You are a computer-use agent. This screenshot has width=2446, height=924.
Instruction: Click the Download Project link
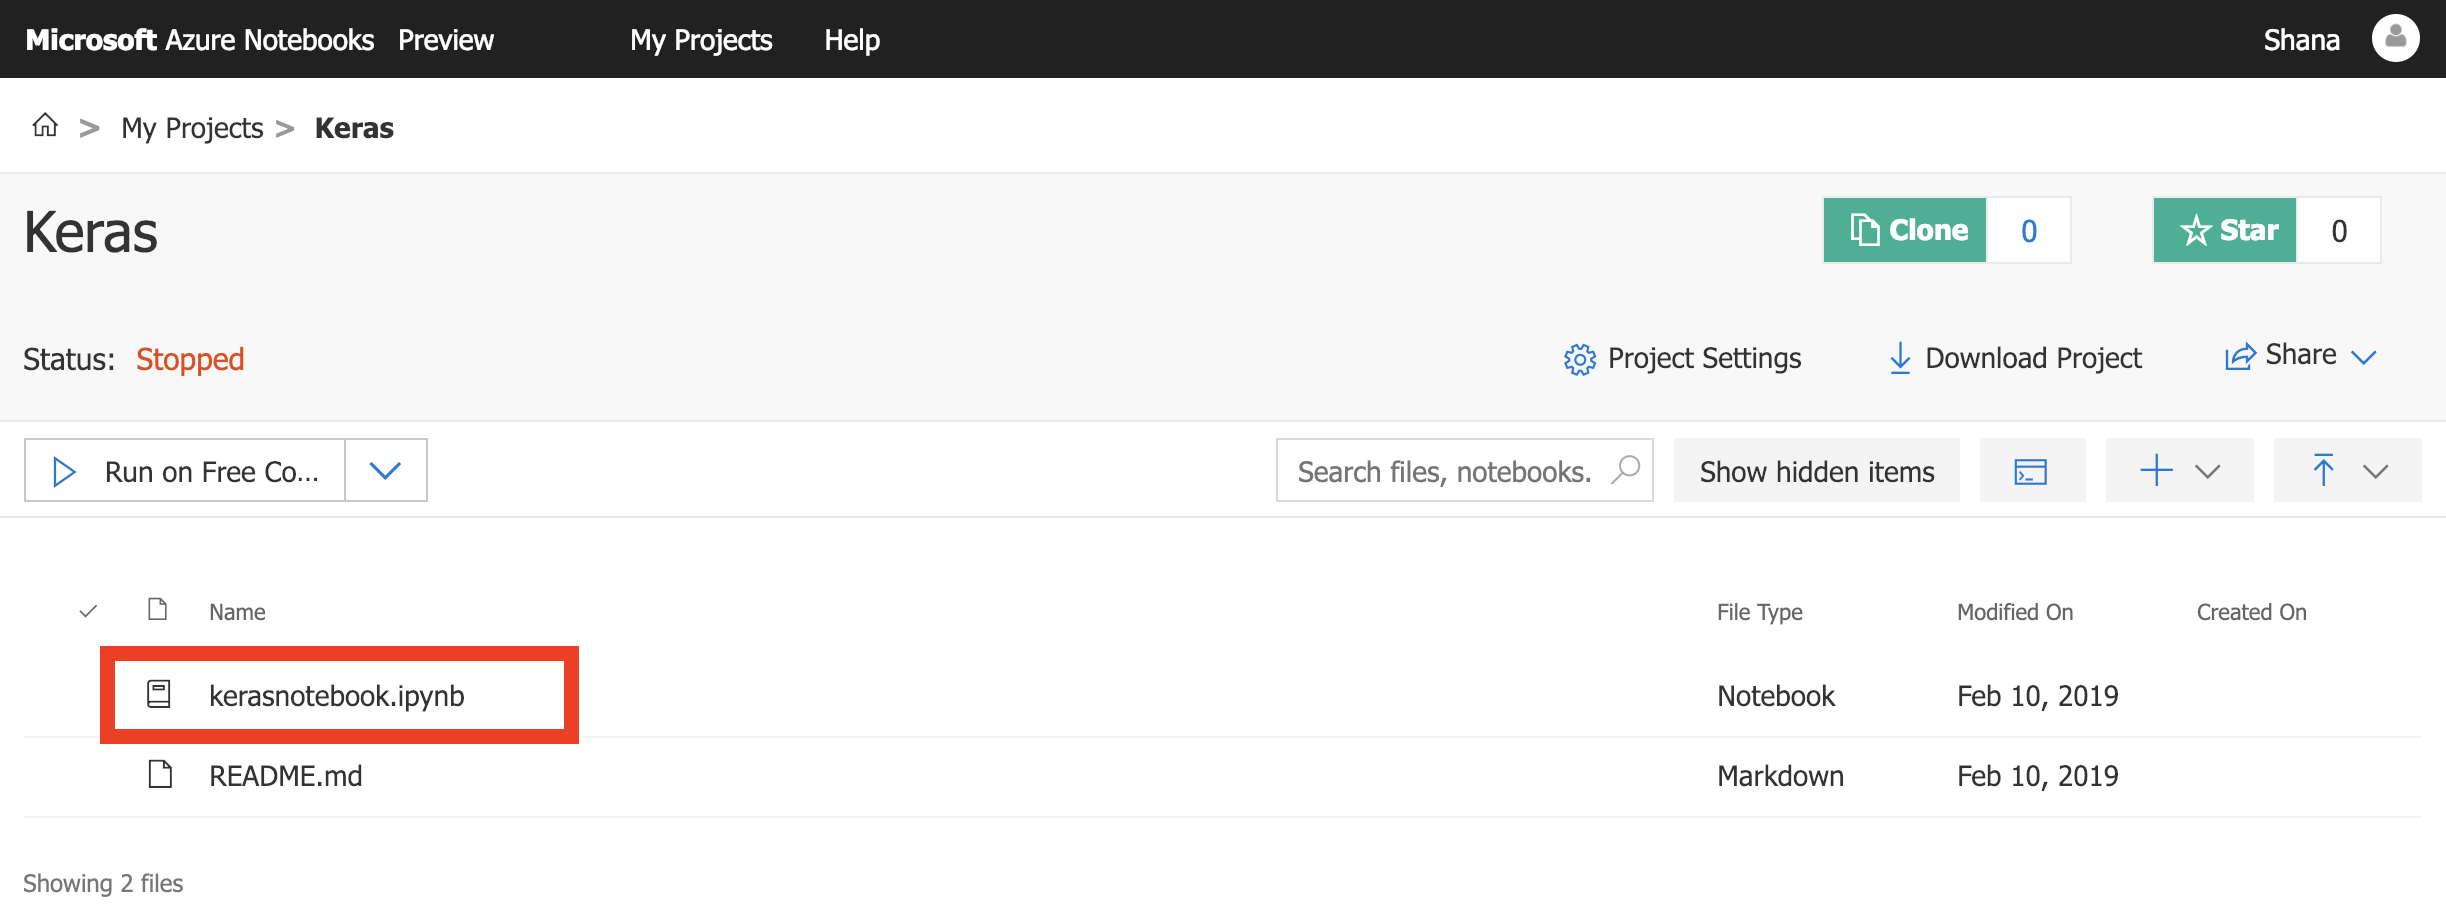(x=2033, y=358)
